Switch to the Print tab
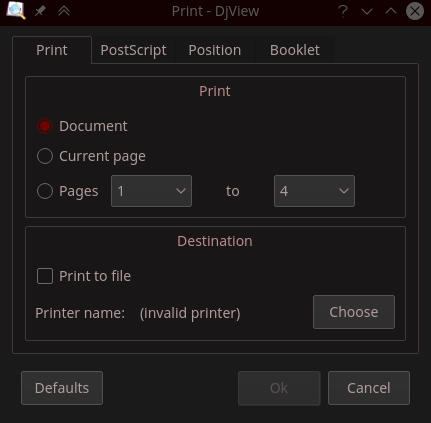431x423 pixels. (52, 50)
